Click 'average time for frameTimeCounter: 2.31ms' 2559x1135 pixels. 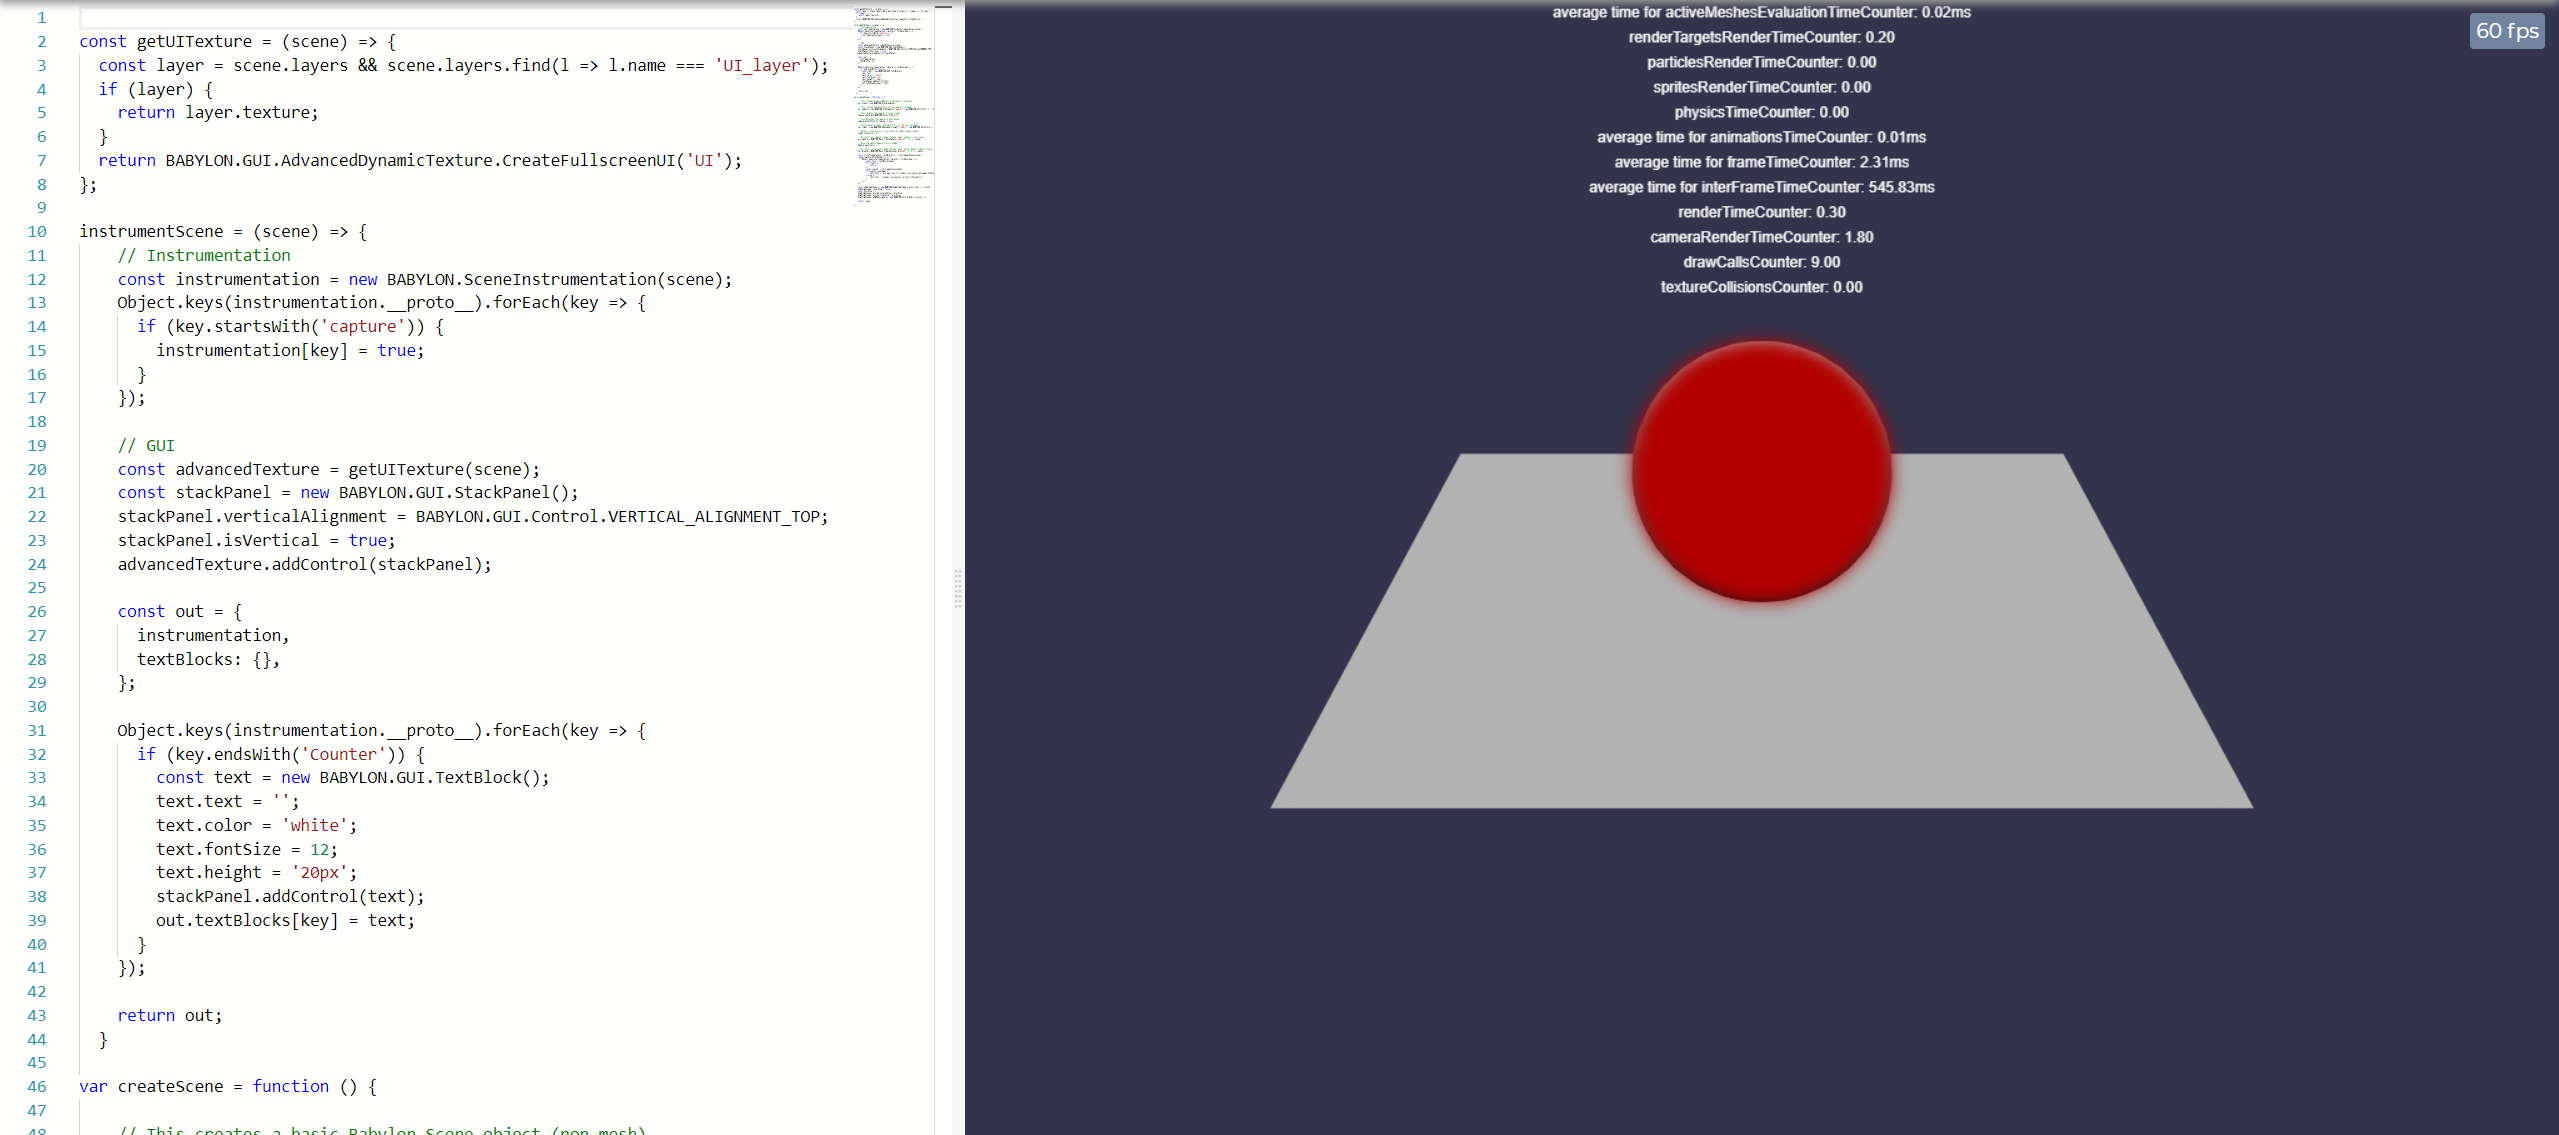[x=1761, y=162]
